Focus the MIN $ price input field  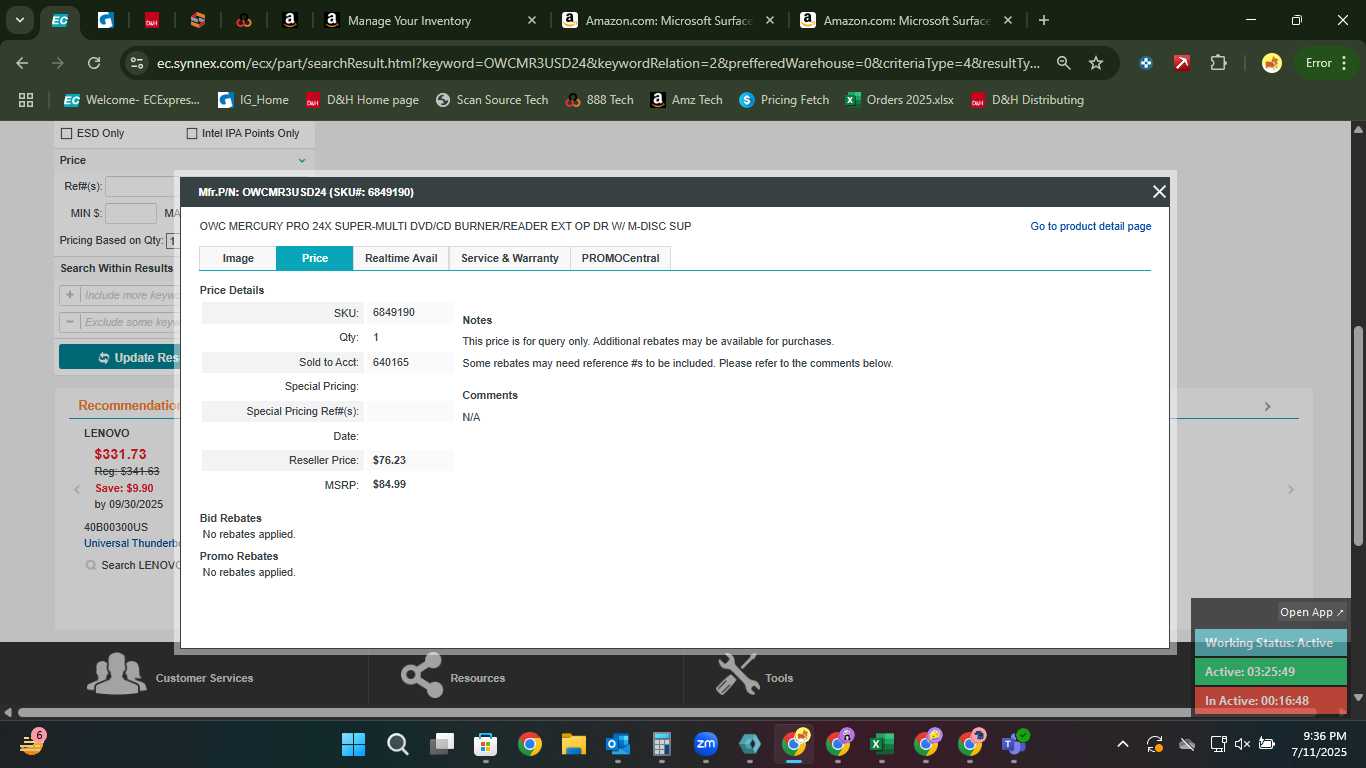[x=131, y=213]
